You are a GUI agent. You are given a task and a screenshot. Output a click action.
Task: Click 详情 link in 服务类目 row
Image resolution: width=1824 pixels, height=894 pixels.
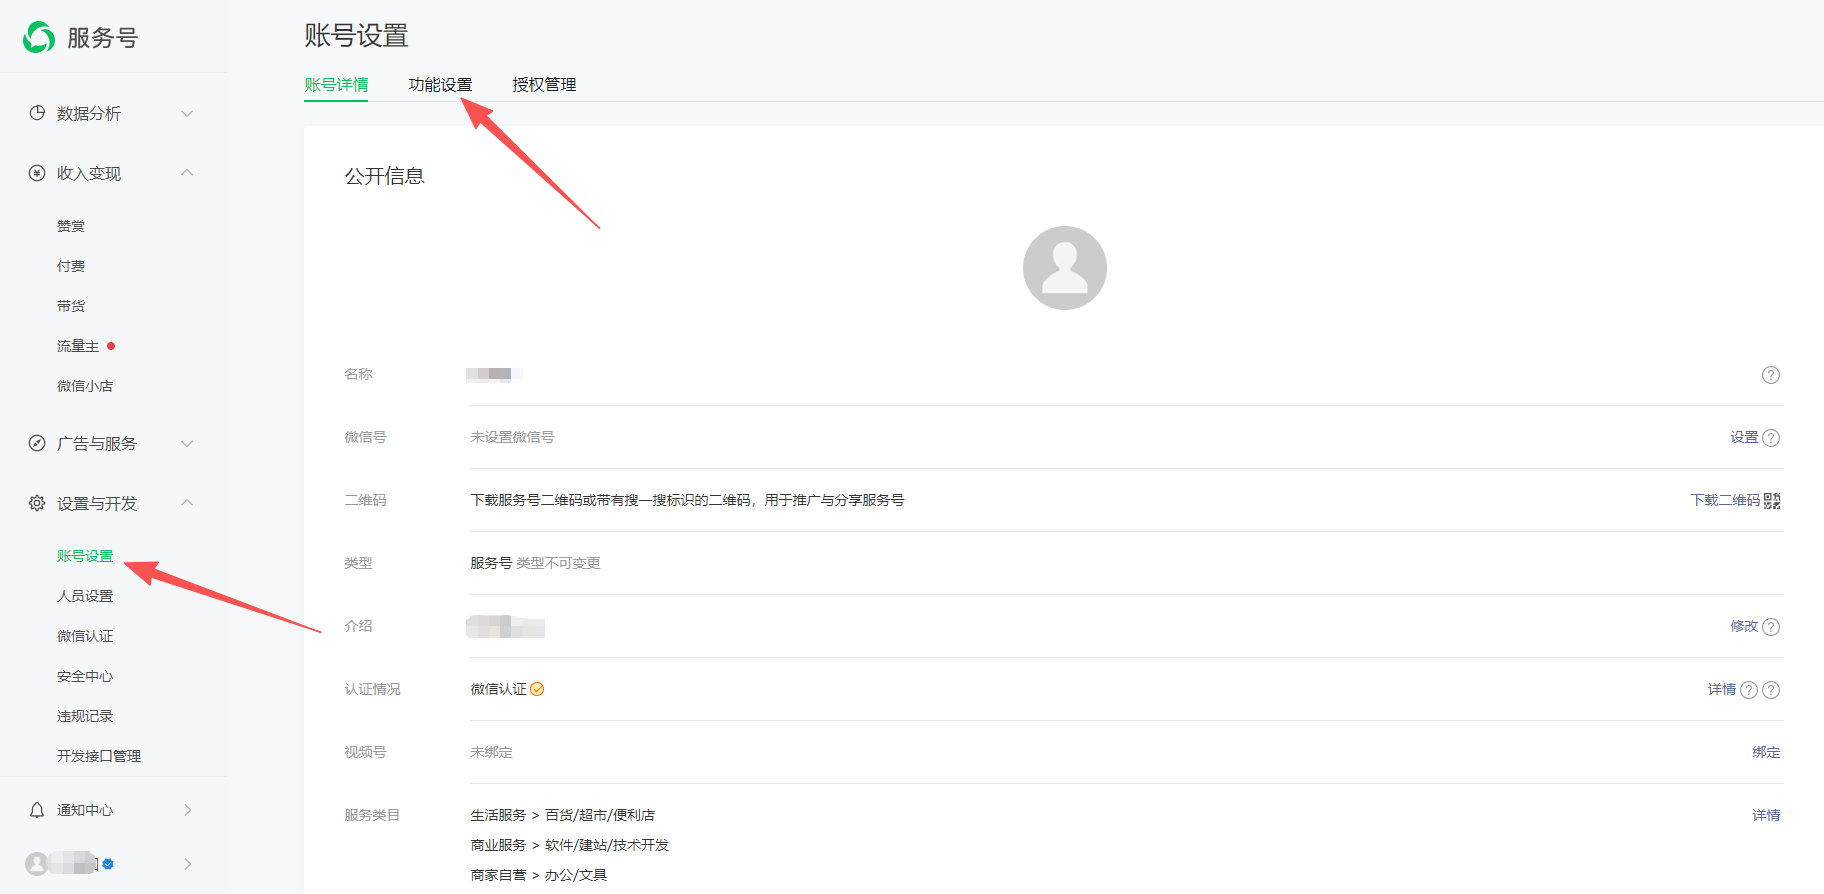1765,815
